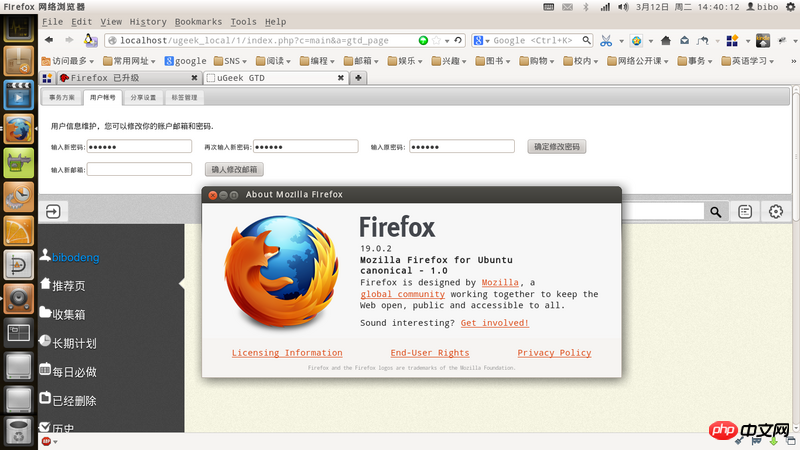Click the Adblock Plus icon in status bar

(46, 441)
